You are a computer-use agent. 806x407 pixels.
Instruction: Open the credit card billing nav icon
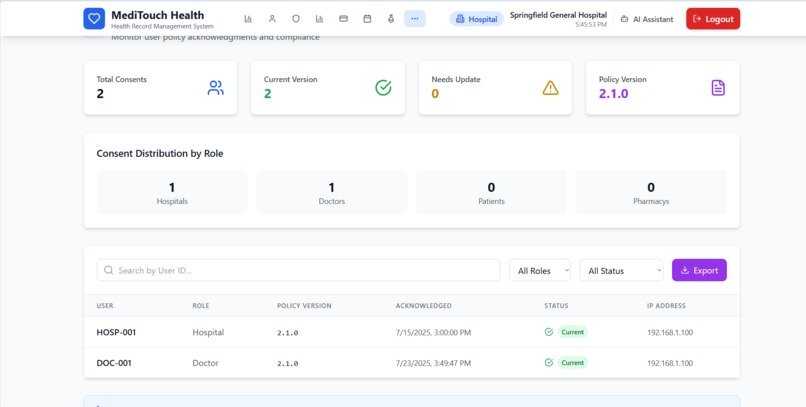click(x=343, y=18)
